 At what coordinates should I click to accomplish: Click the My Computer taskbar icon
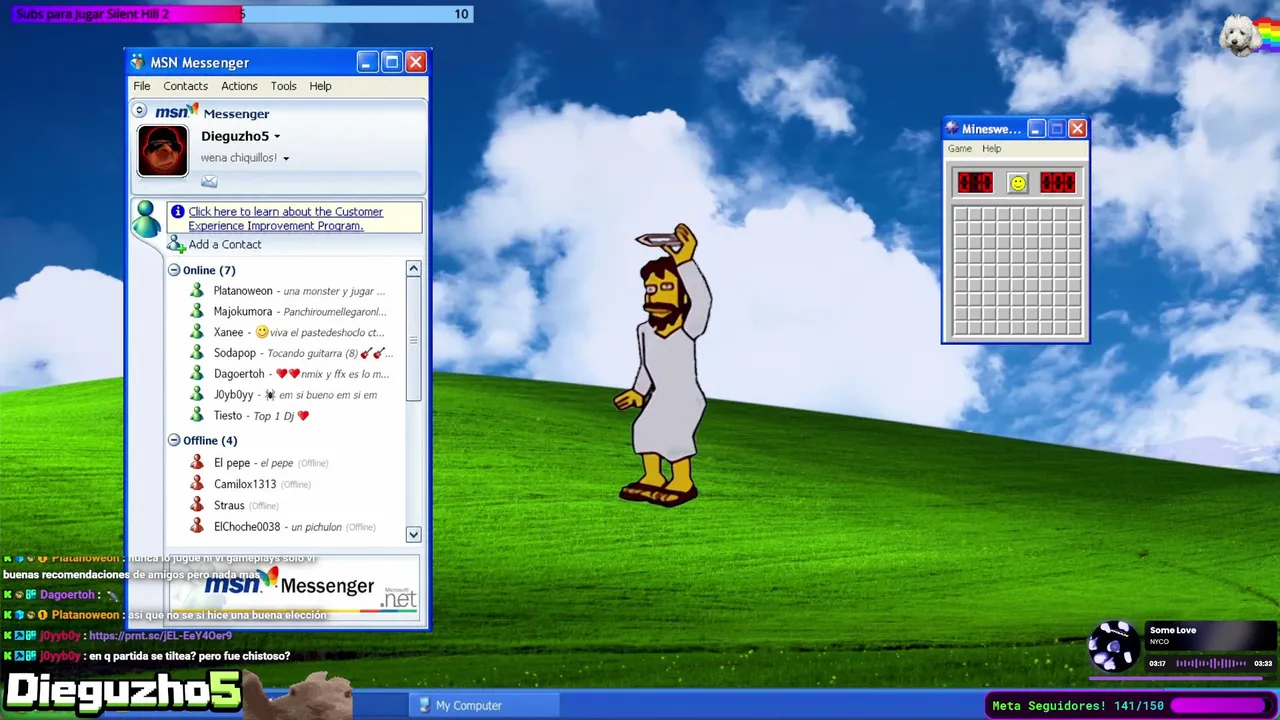point(424,705)
